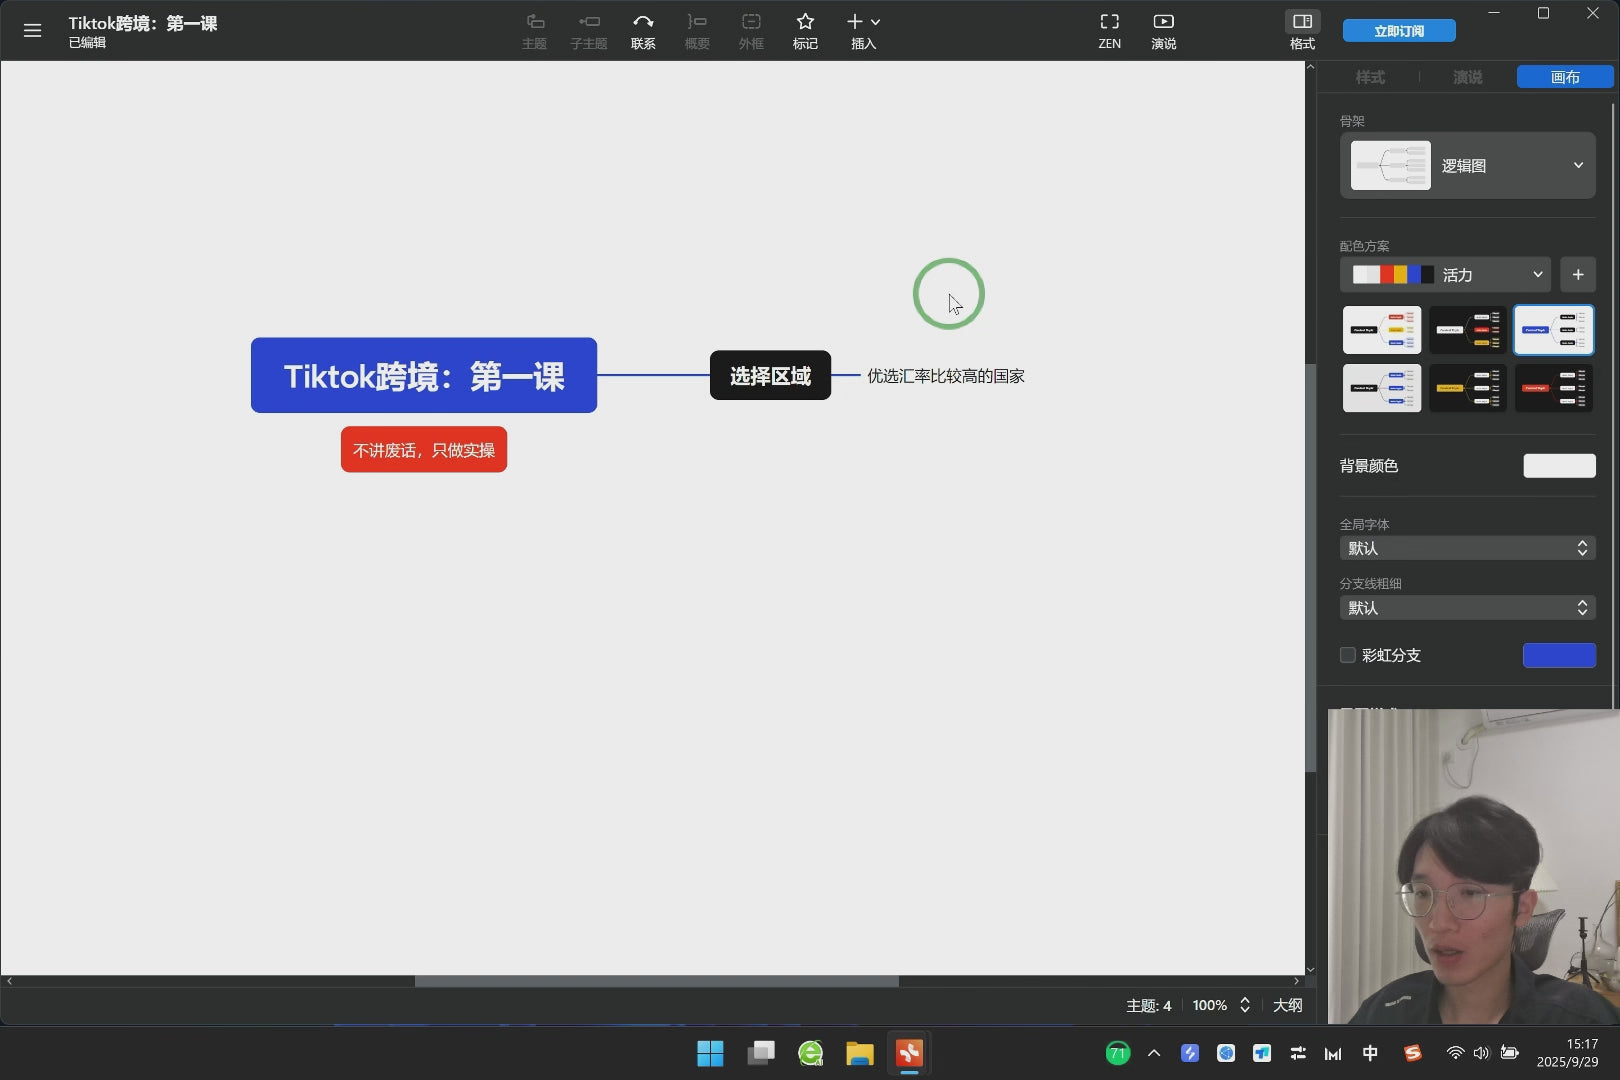Start 演说 presentation mode
This screenshot has height=1080, width=1620.
coord(1163,30)
